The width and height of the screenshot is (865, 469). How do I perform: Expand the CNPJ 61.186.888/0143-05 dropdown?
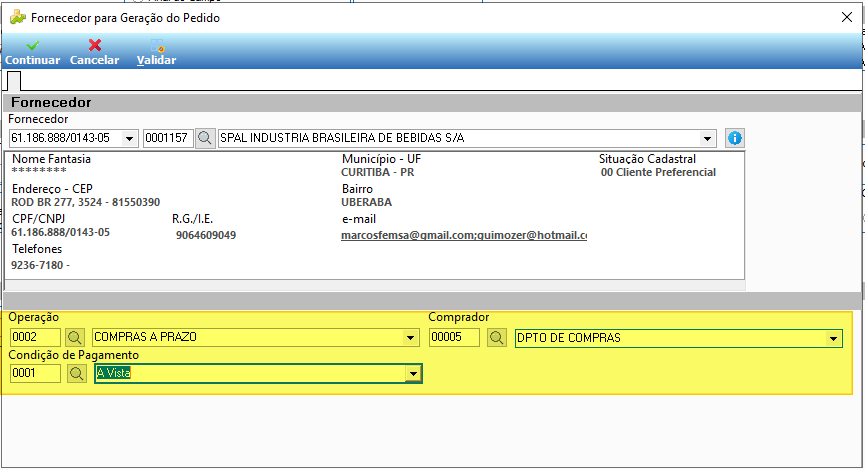coord(129,138)
